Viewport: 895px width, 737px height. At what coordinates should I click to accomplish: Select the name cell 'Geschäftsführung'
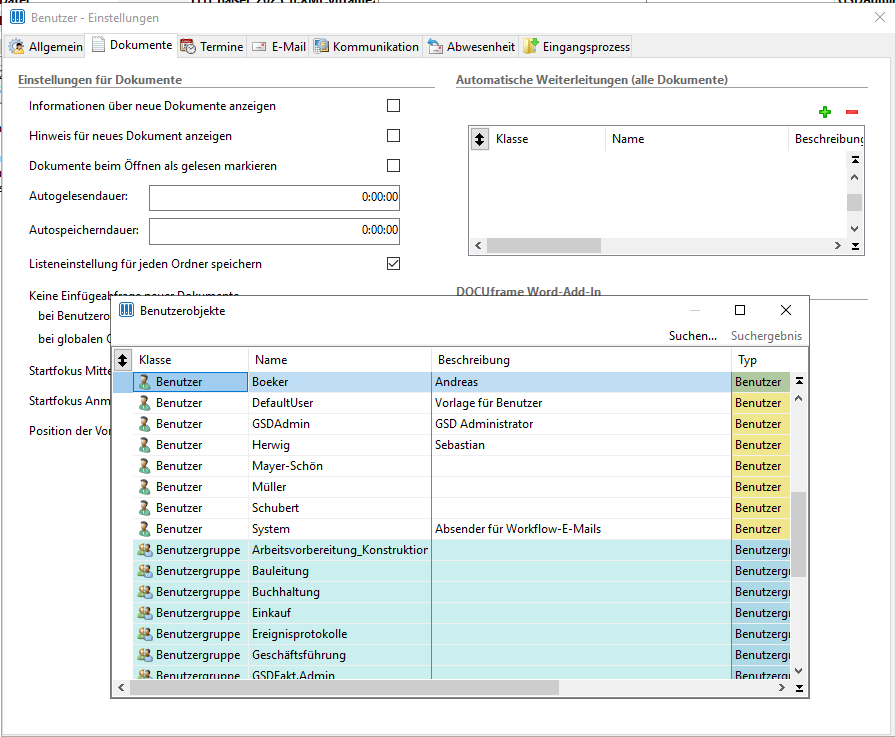coord(340,655)
